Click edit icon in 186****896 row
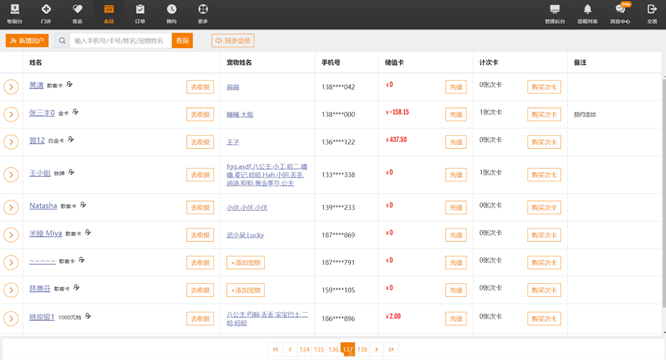666x360 pixels. [x=88, y=316]
